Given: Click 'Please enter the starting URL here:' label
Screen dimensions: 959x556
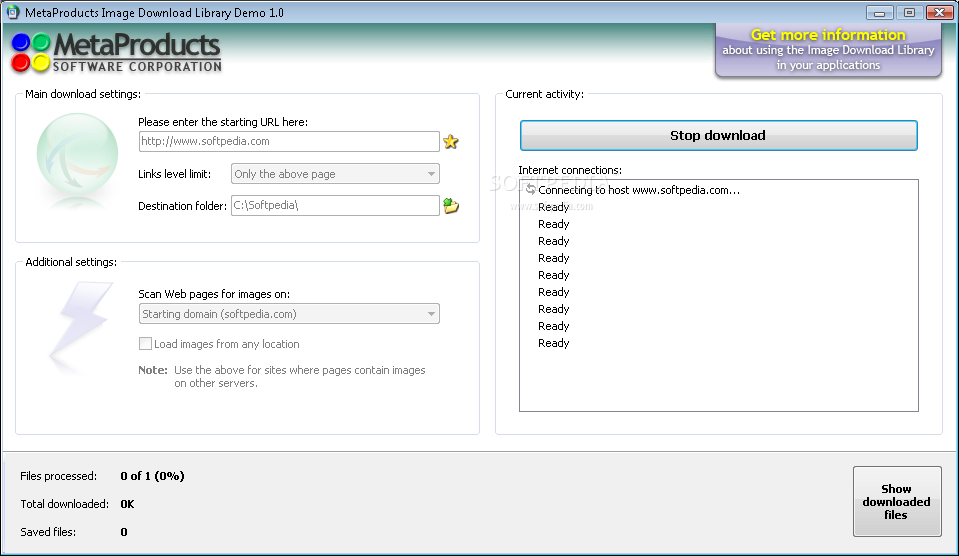Looking at the screenshot, I should click(x=223, y=122).
